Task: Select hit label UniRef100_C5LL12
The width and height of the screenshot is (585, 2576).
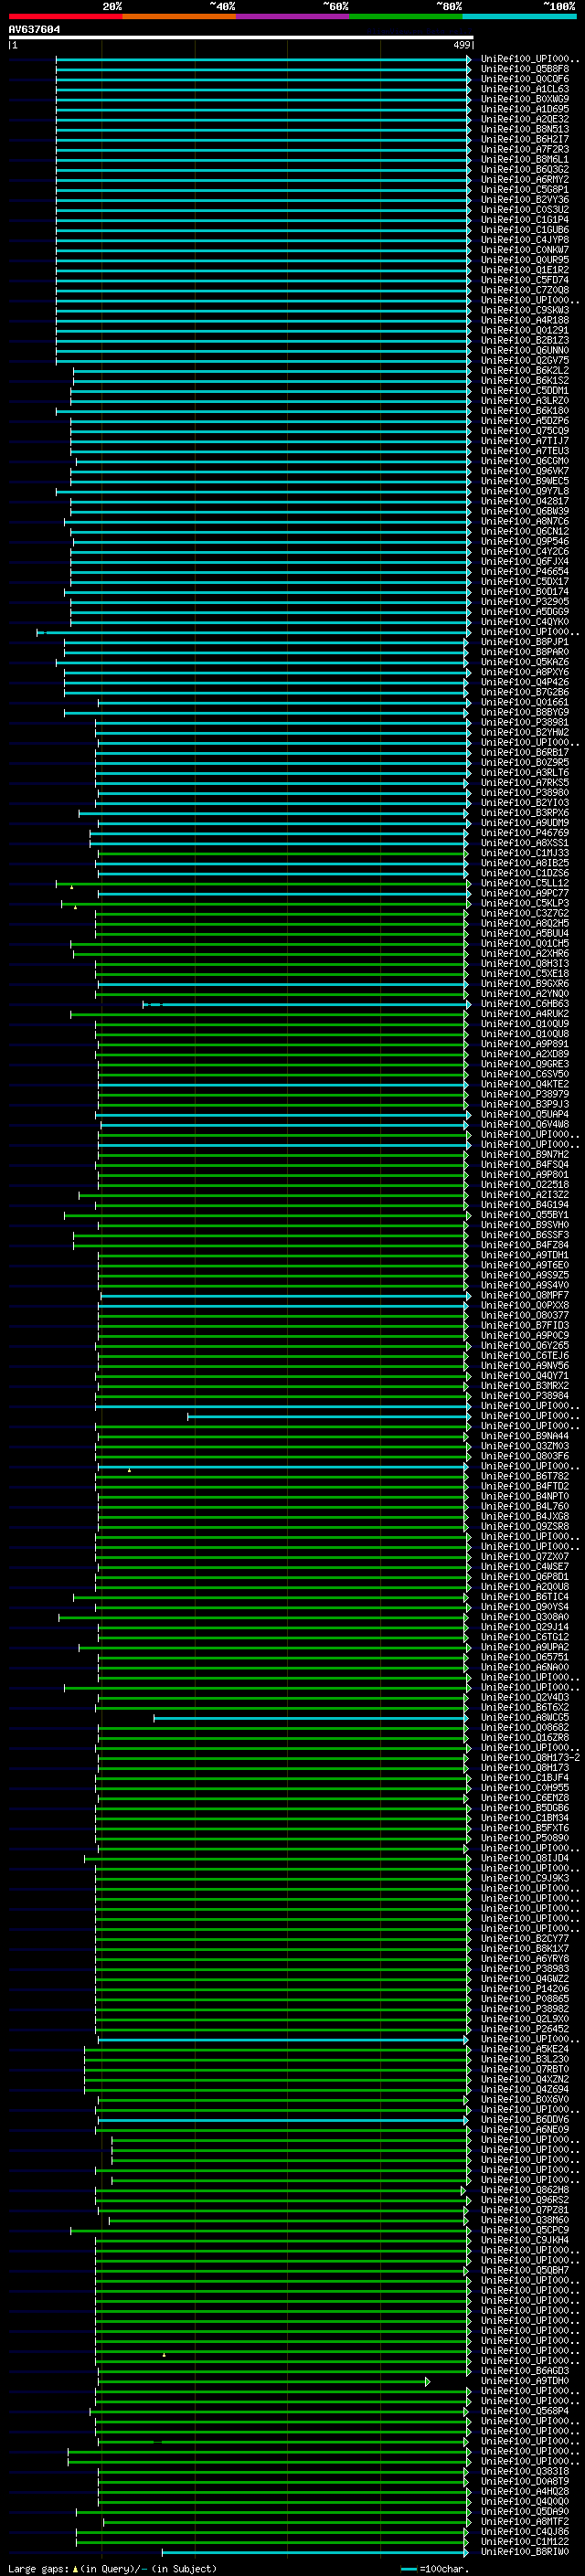Action: point(524,883)
